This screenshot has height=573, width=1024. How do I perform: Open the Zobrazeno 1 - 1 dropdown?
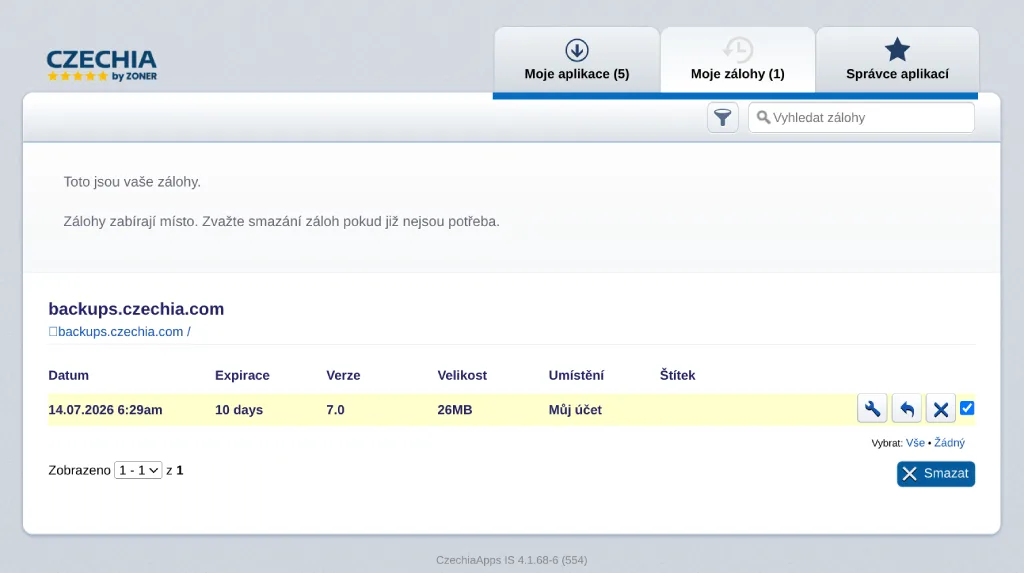click(x=138, y=470)
